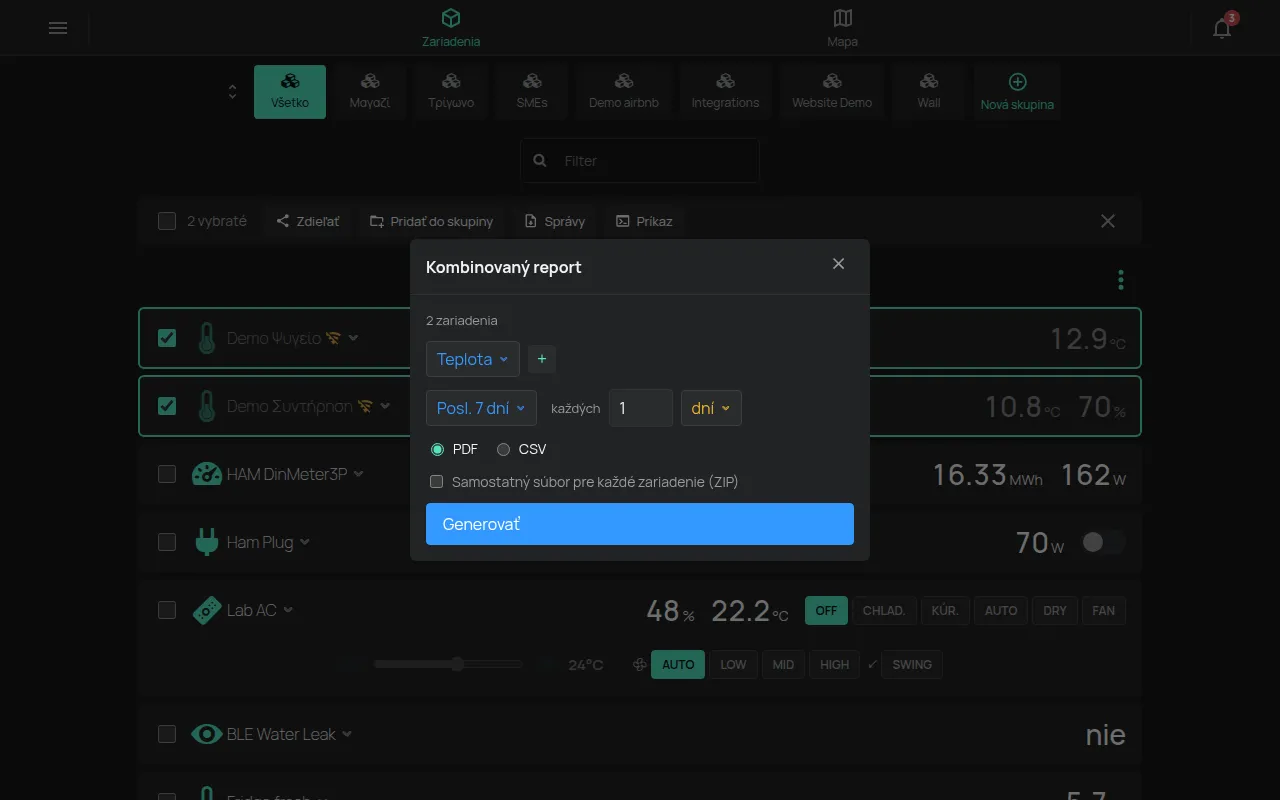Open the Teplota measurement dropdown
This screenshot has width=1280, height=800.
473,359
